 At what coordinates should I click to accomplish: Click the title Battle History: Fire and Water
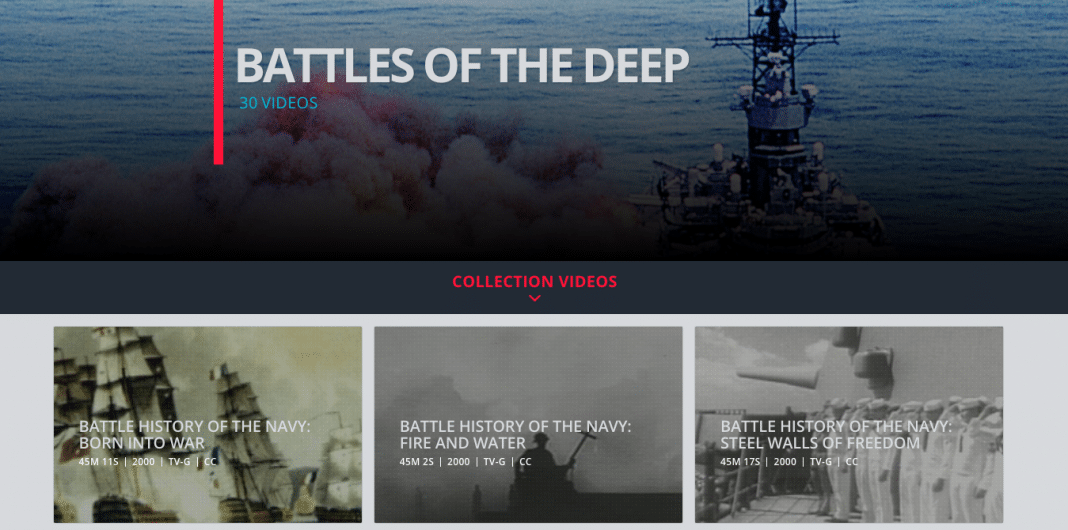click(x=516, y=435)
